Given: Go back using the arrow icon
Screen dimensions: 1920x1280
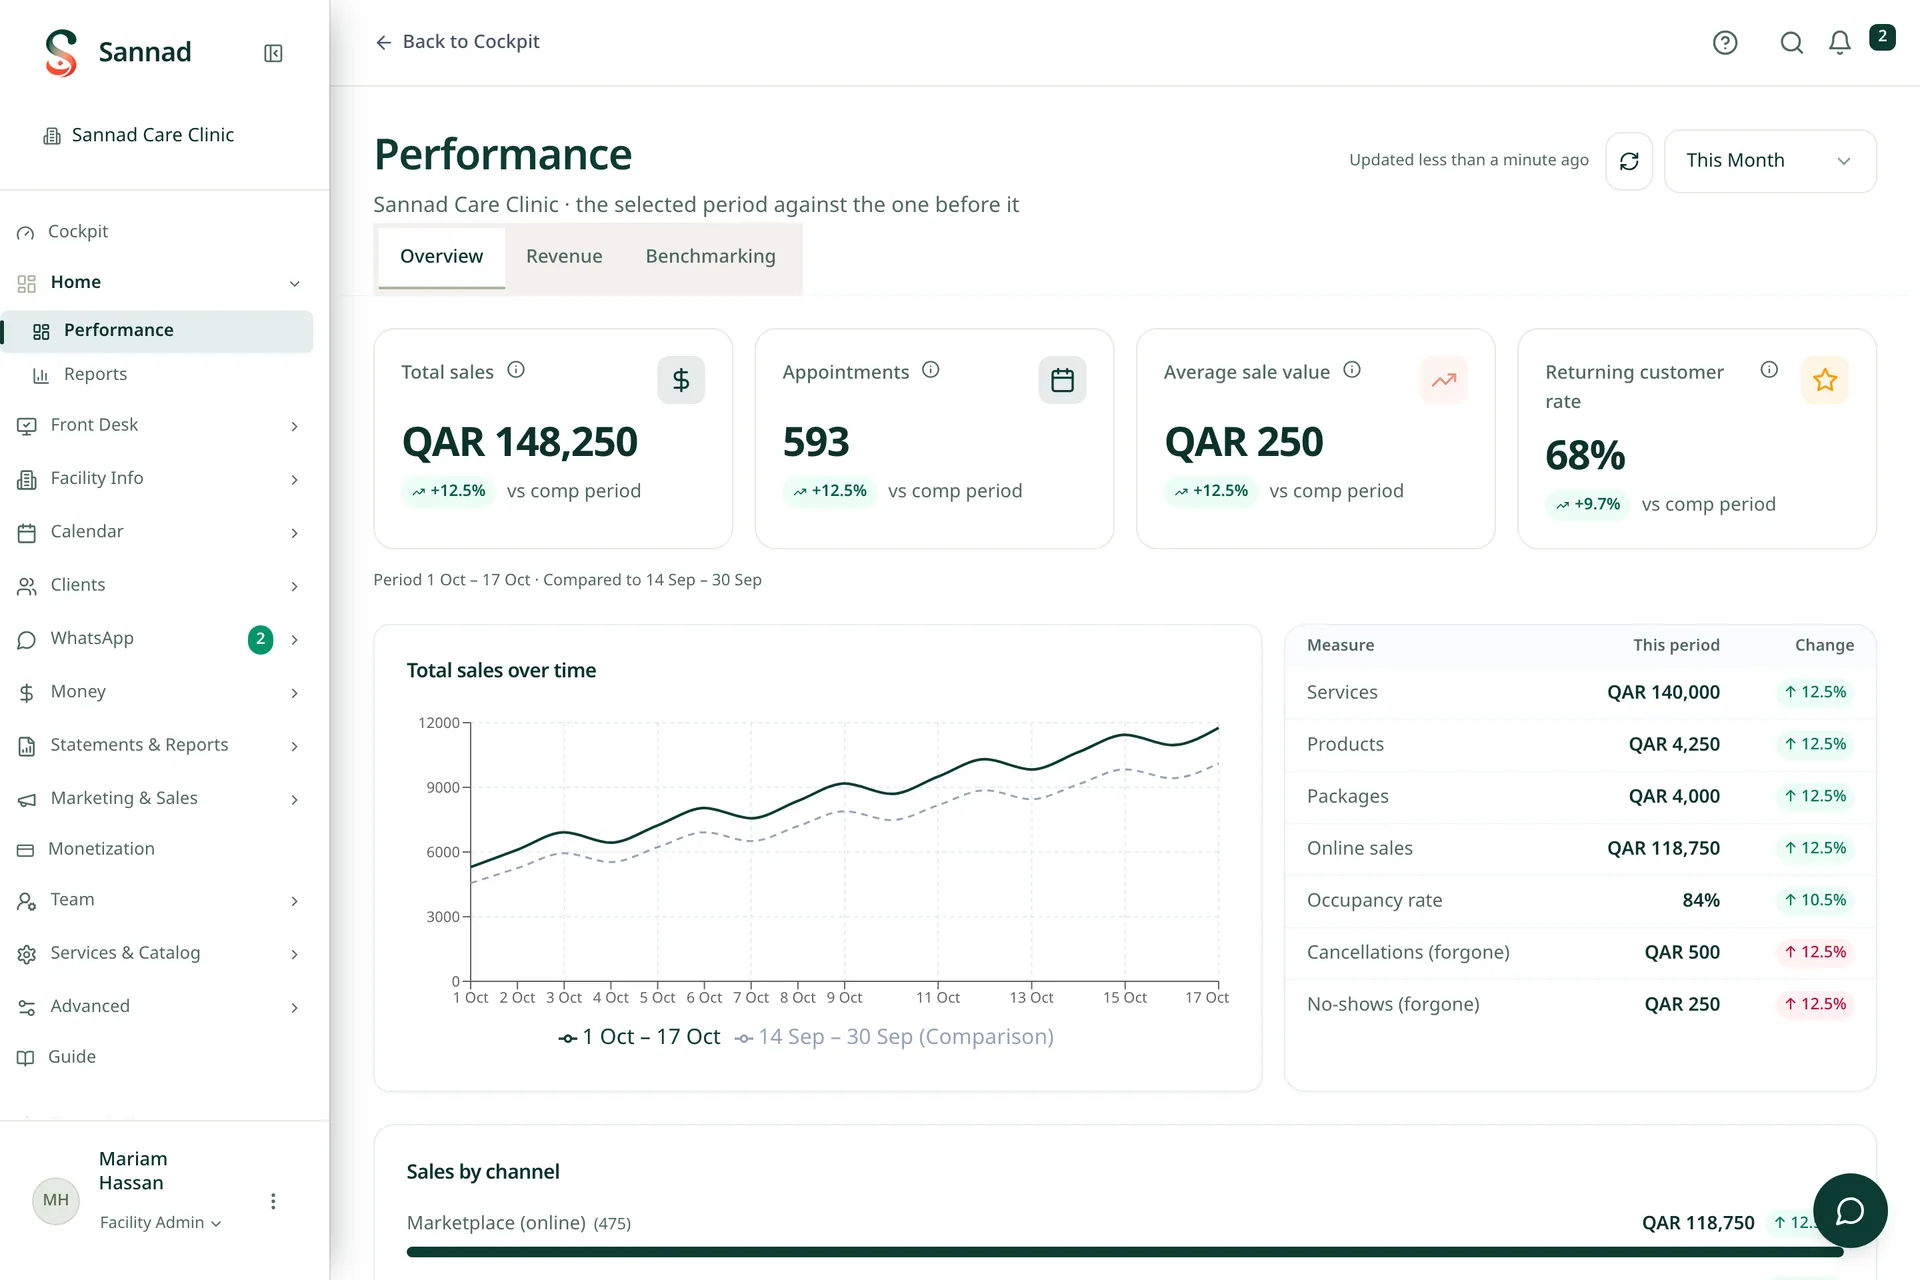Looking at the screenshot, I should (383, 42).
